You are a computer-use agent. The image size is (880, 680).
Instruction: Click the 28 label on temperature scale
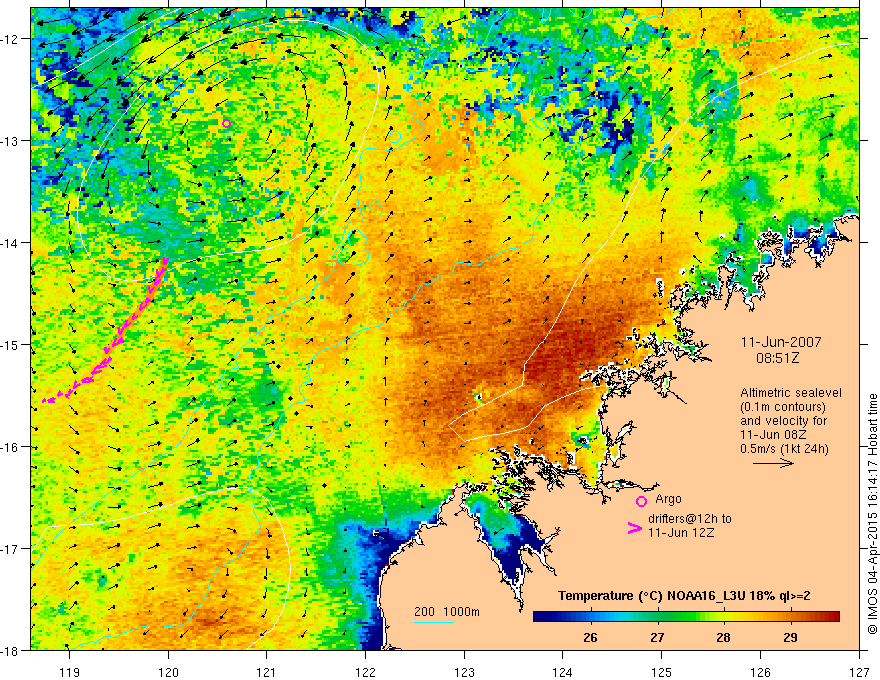click(723, 637)
